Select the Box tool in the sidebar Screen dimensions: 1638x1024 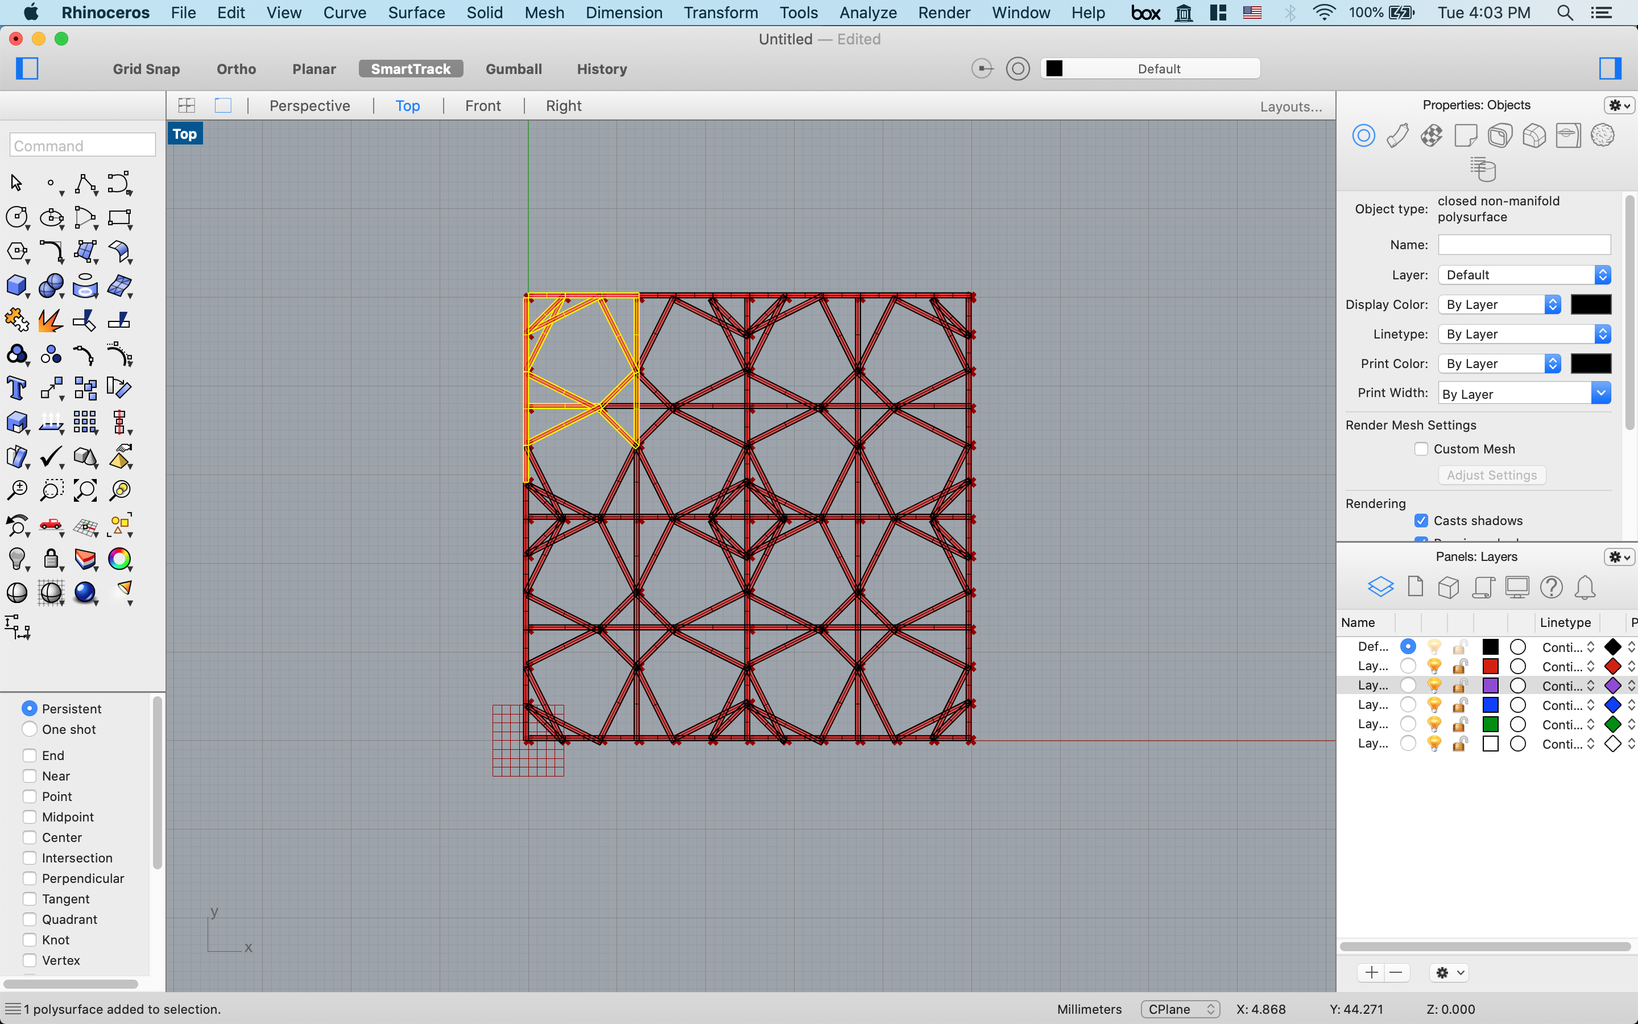coord(18,286)
